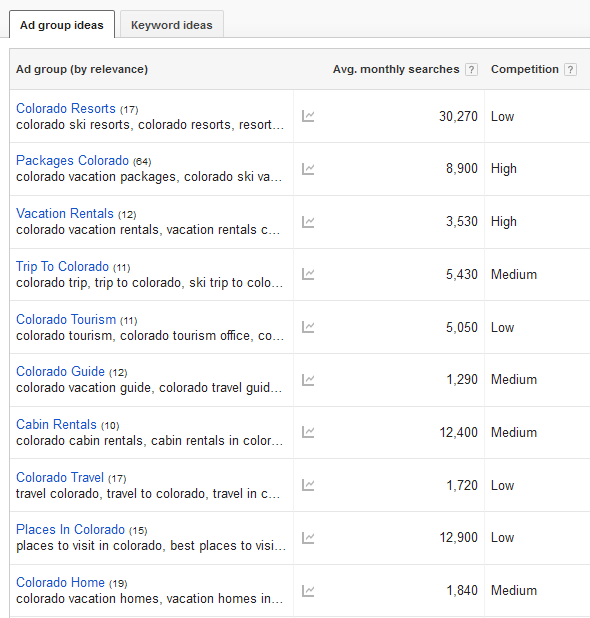Viewport: 590px width, 618px height.
Task: Click Medium competition for Trip To Colorado
Action: 514,274
